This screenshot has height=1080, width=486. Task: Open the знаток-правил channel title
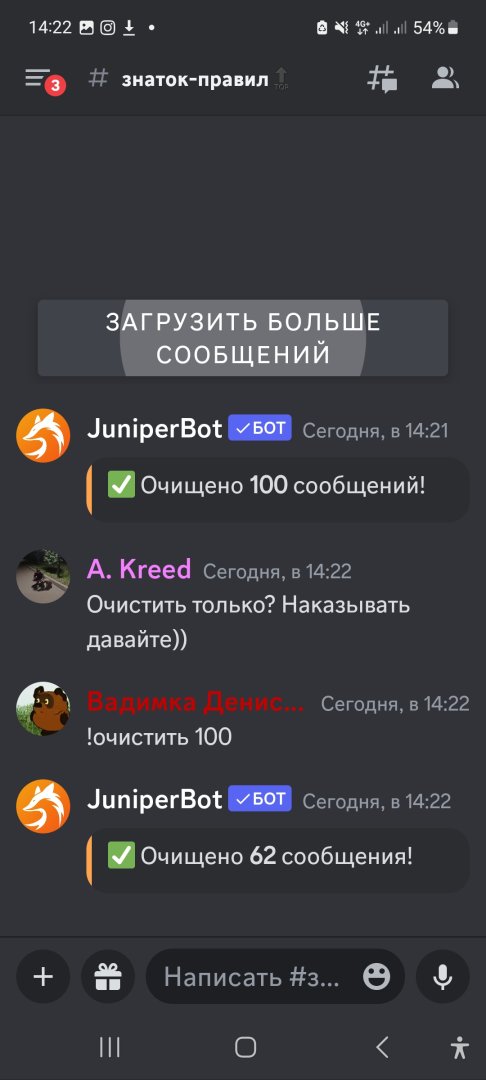195,79
